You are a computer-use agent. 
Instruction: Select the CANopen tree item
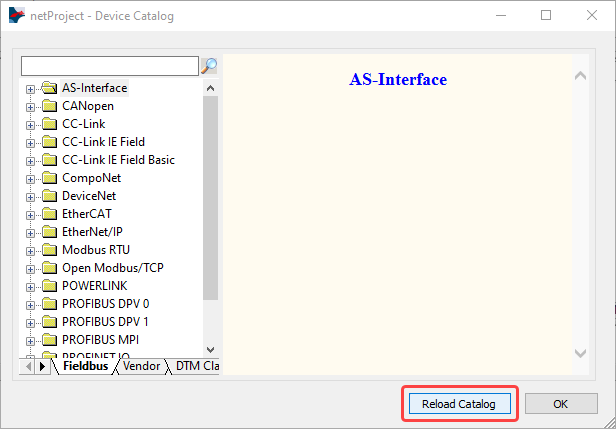click(88, 106)
